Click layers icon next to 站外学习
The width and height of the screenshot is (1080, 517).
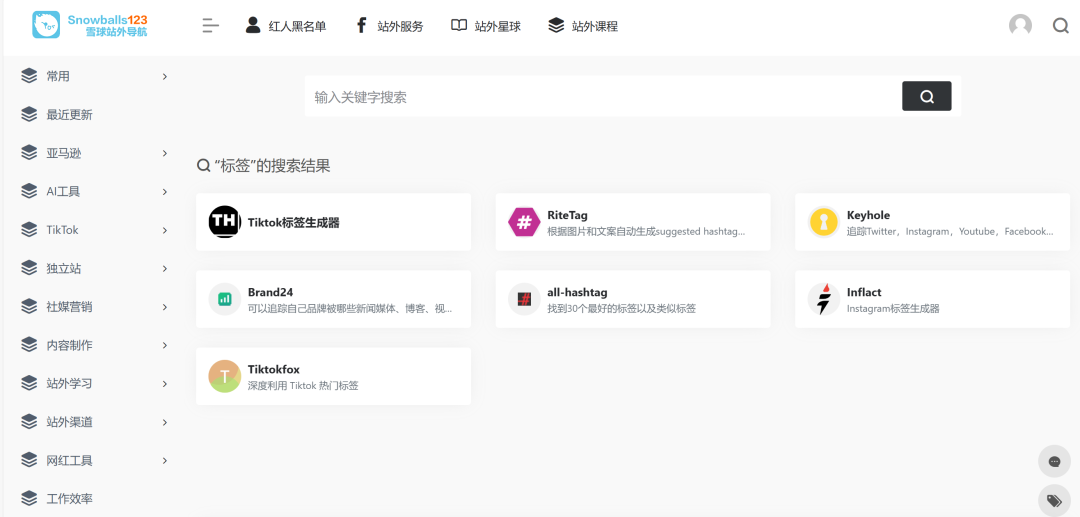click(29, 383)
